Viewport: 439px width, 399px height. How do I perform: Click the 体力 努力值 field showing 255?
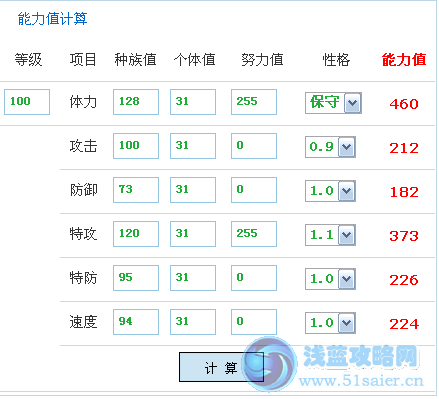[254, 102]
